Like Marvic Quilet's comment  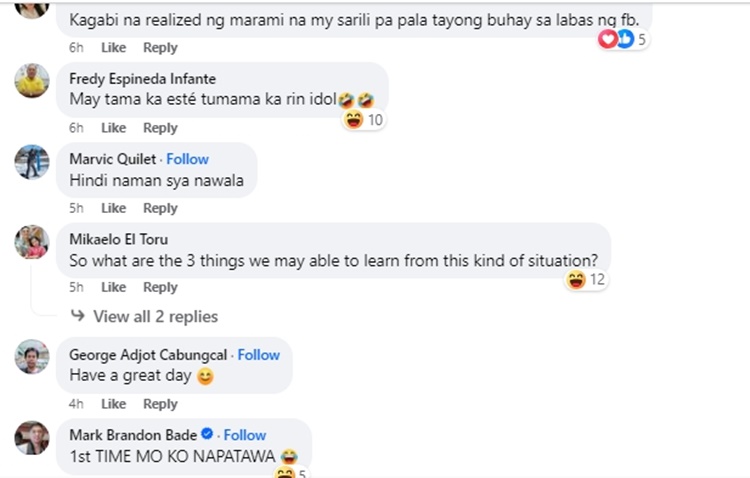point(113,208)
